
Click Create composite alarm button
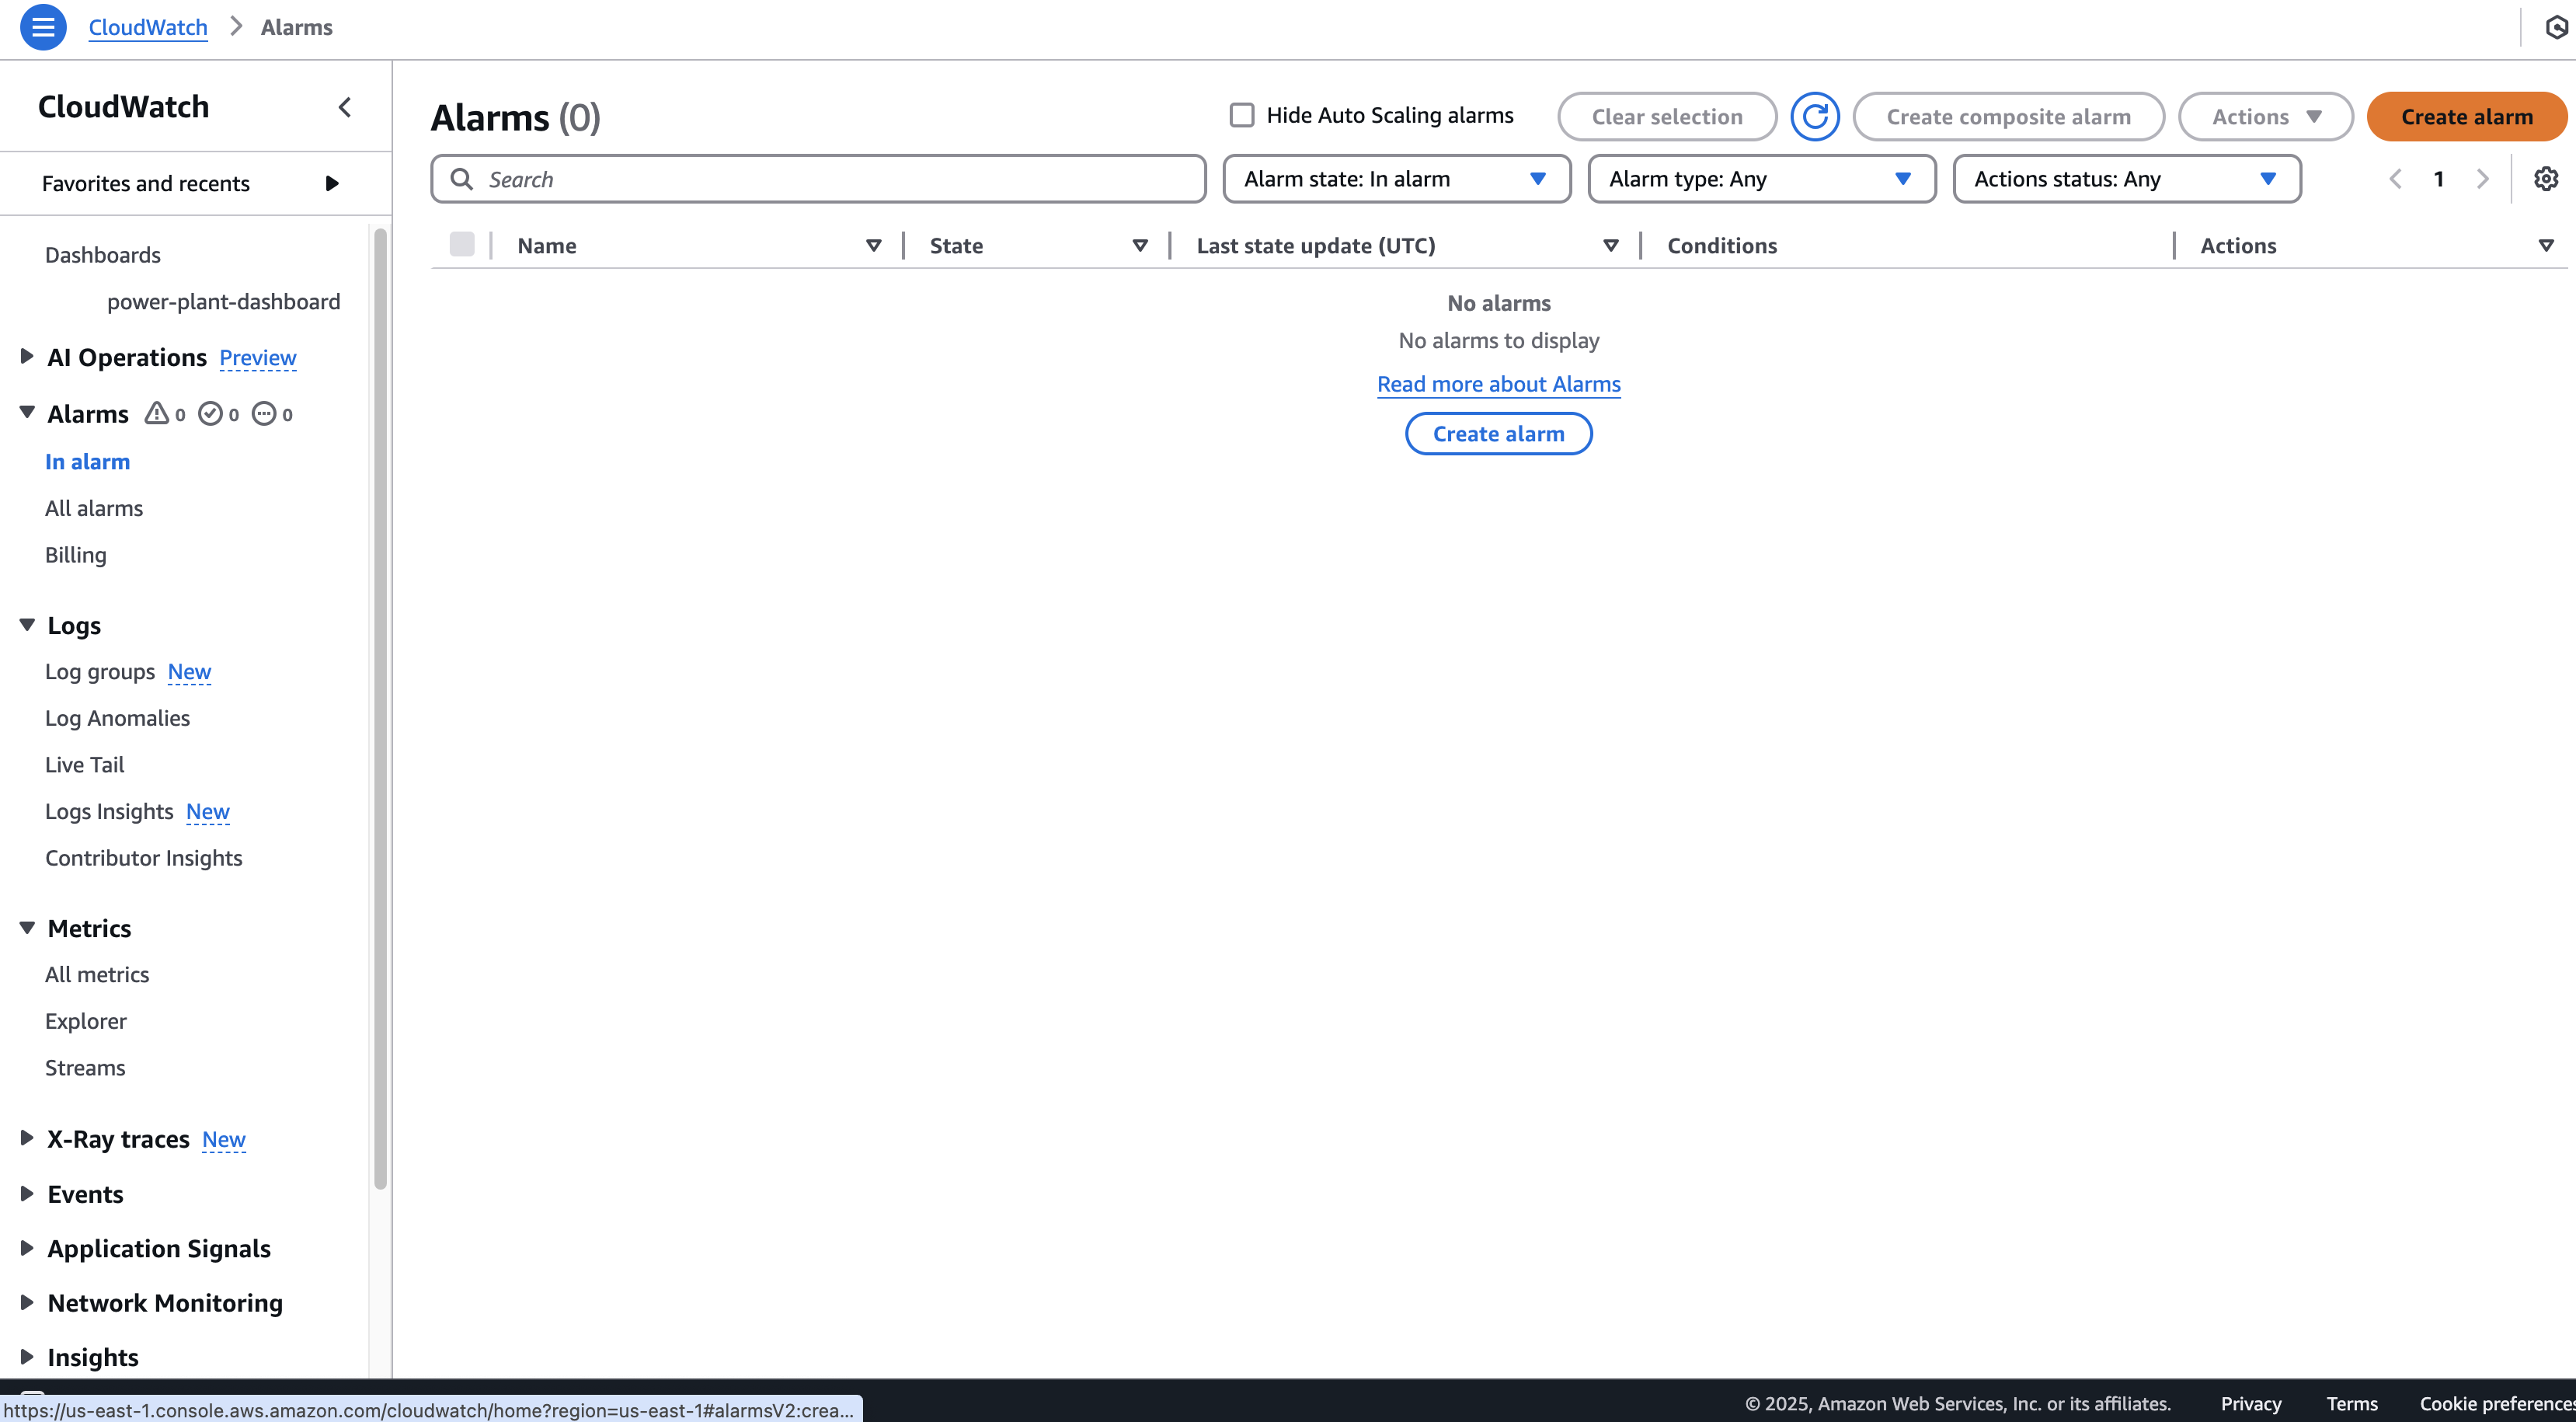click(2009, 117)
